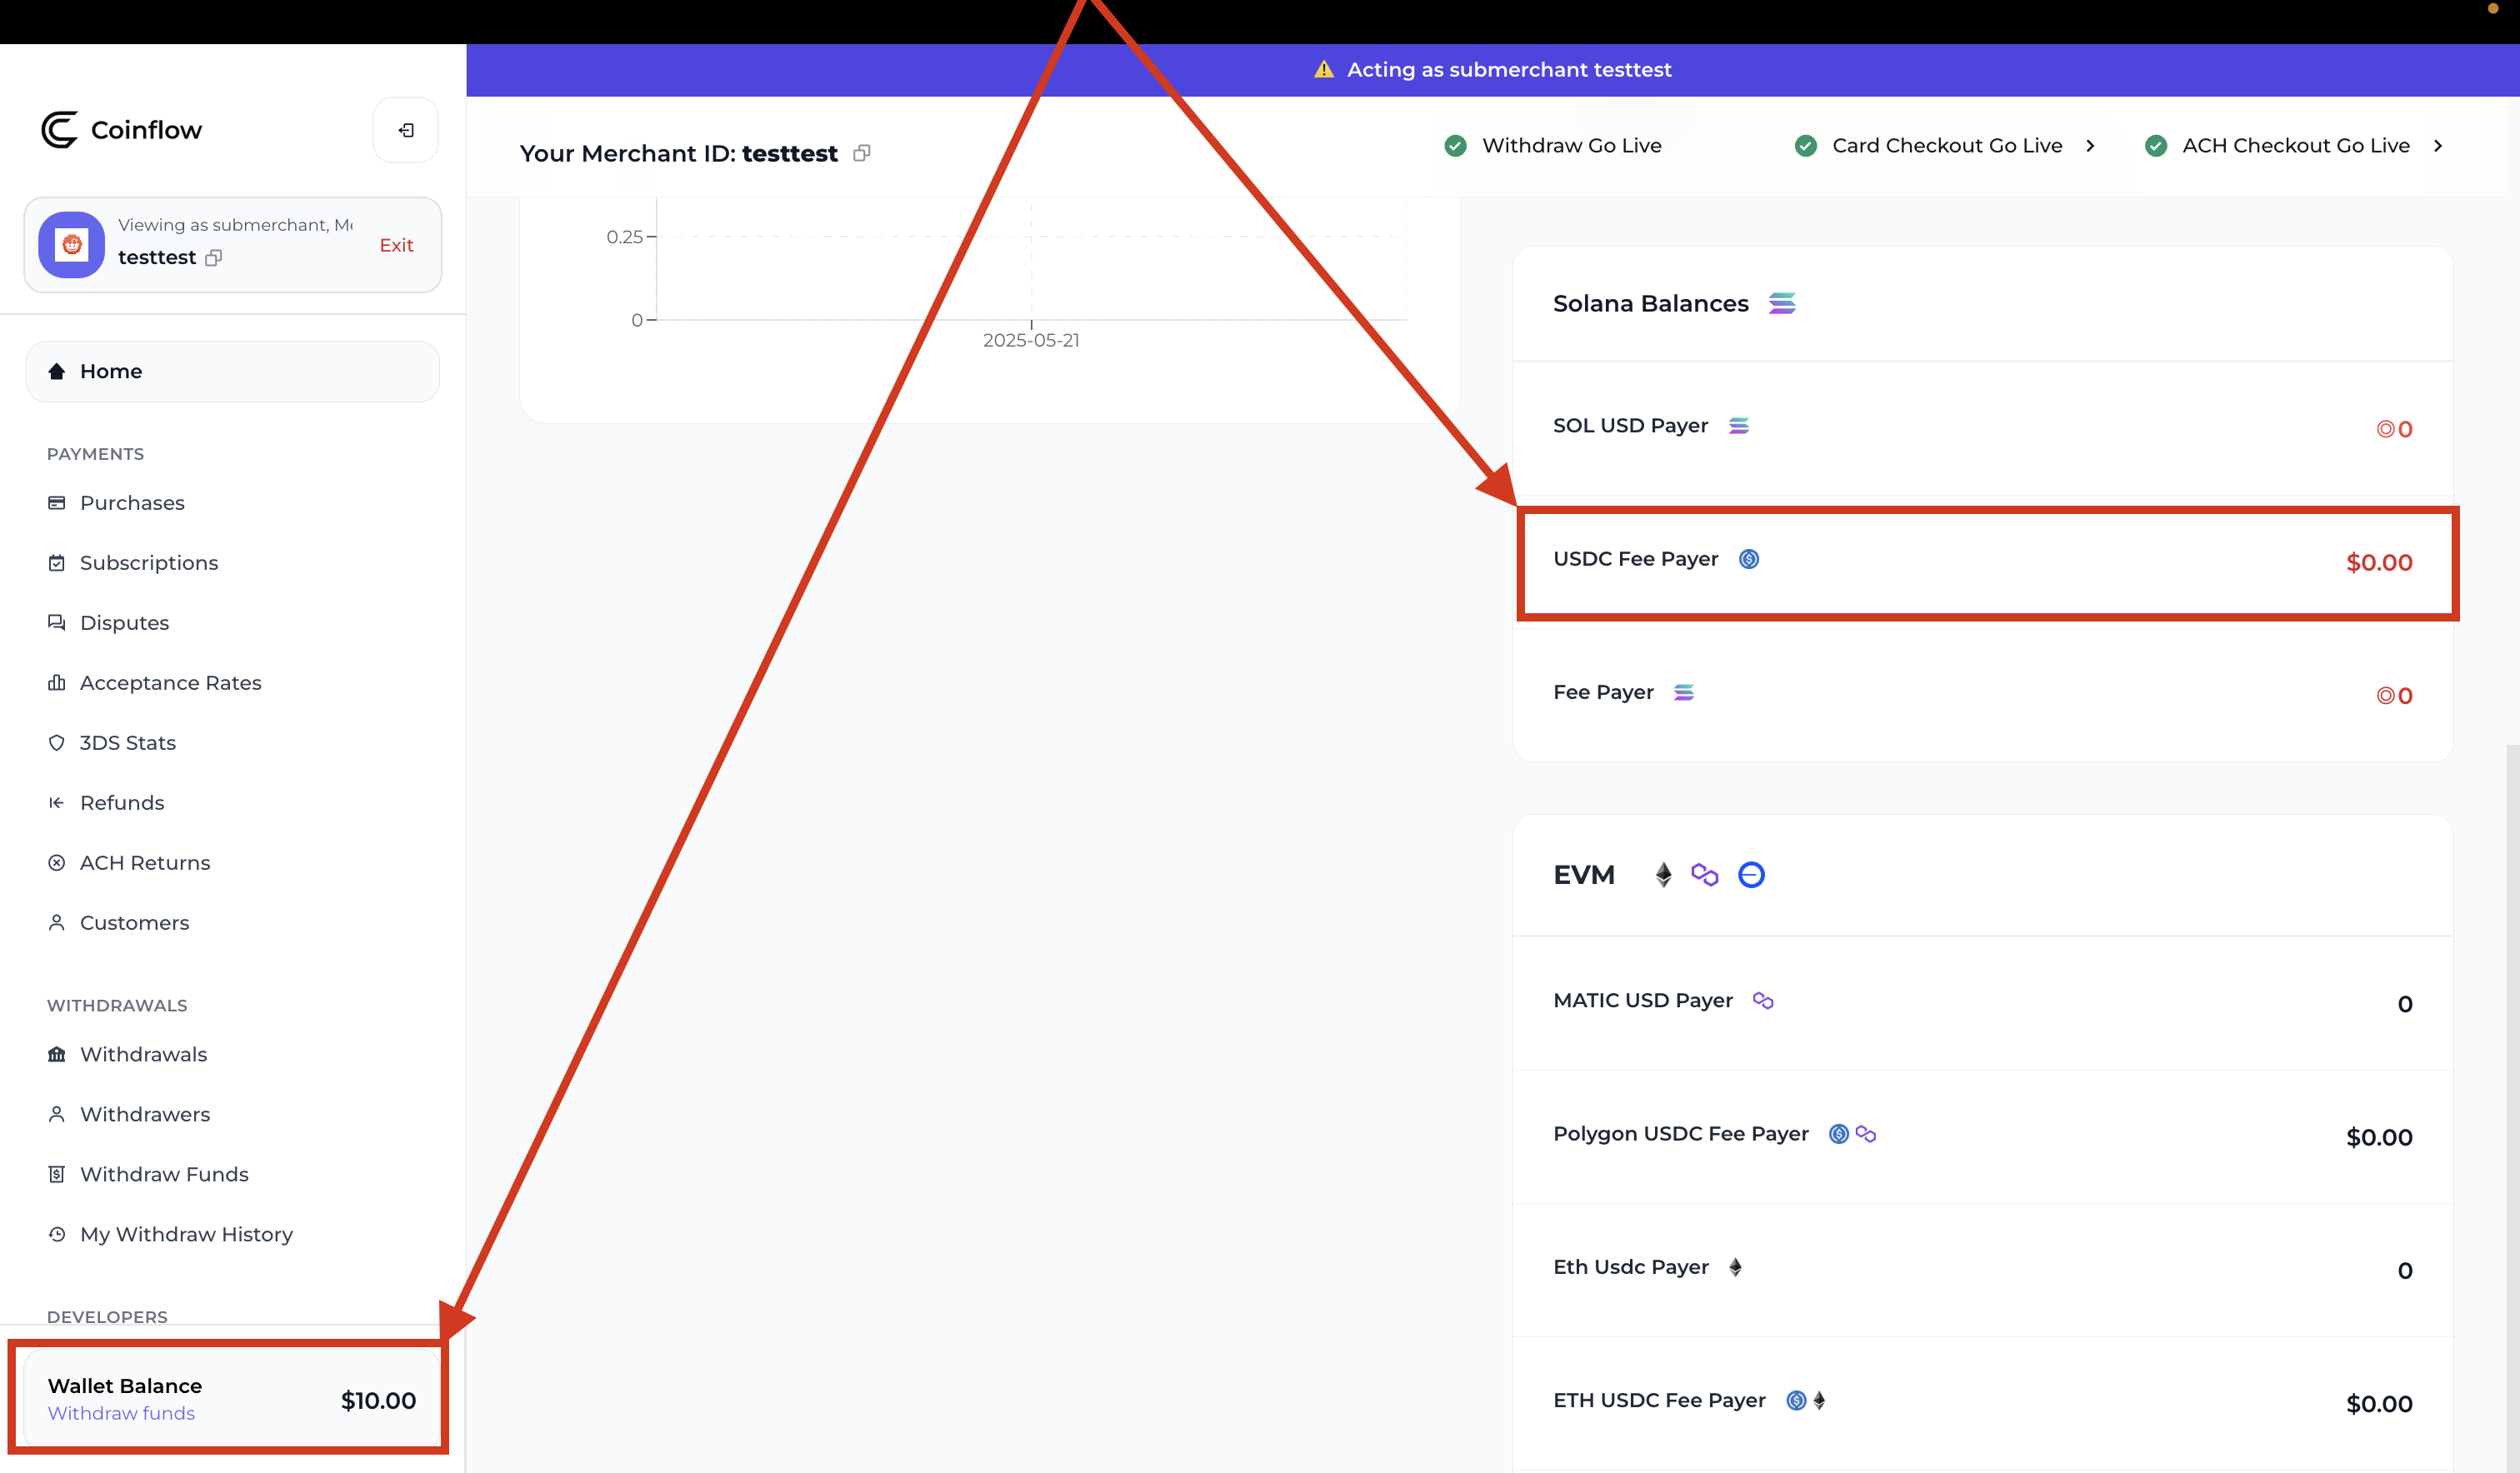Click the submerchant avatar icon
The image size is (2520, 1473).
[71, 244]
